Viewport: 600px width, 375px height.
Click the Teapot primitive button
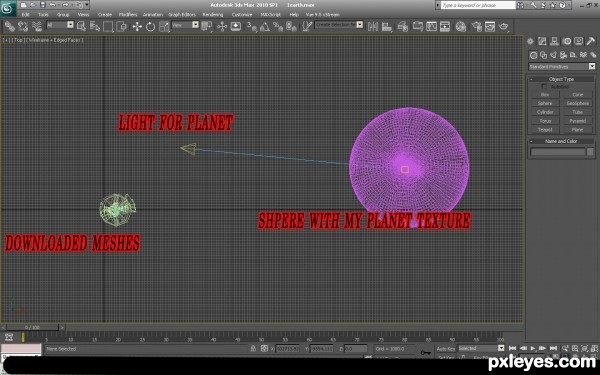click(x=545, y=130)
